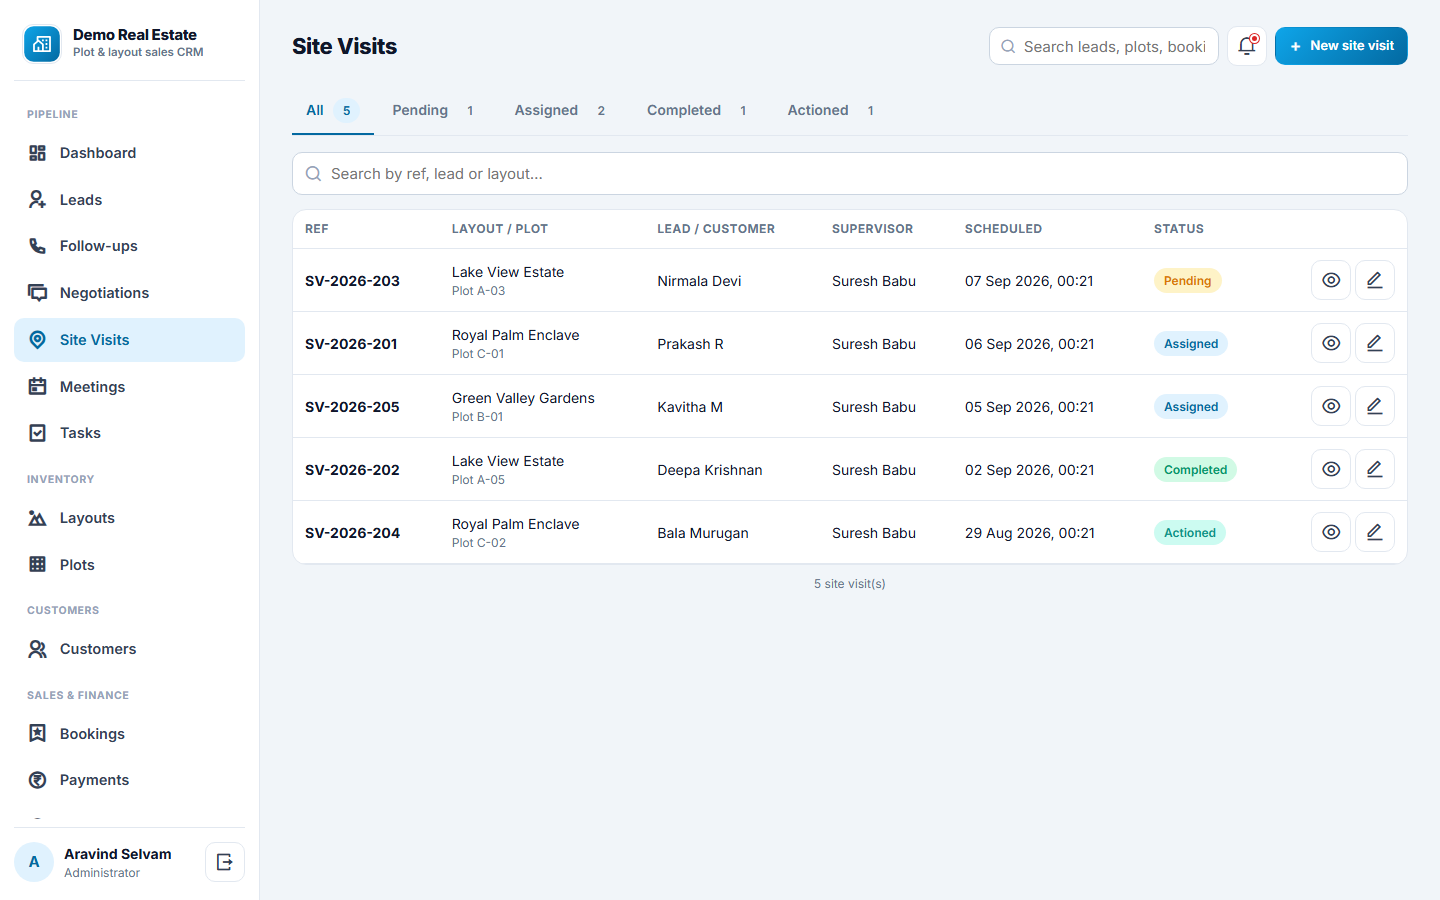Click the SV-2026-203 reference
Image resolution: width=1440 pixels, height=900 pixels.
[x=352, y=281]
